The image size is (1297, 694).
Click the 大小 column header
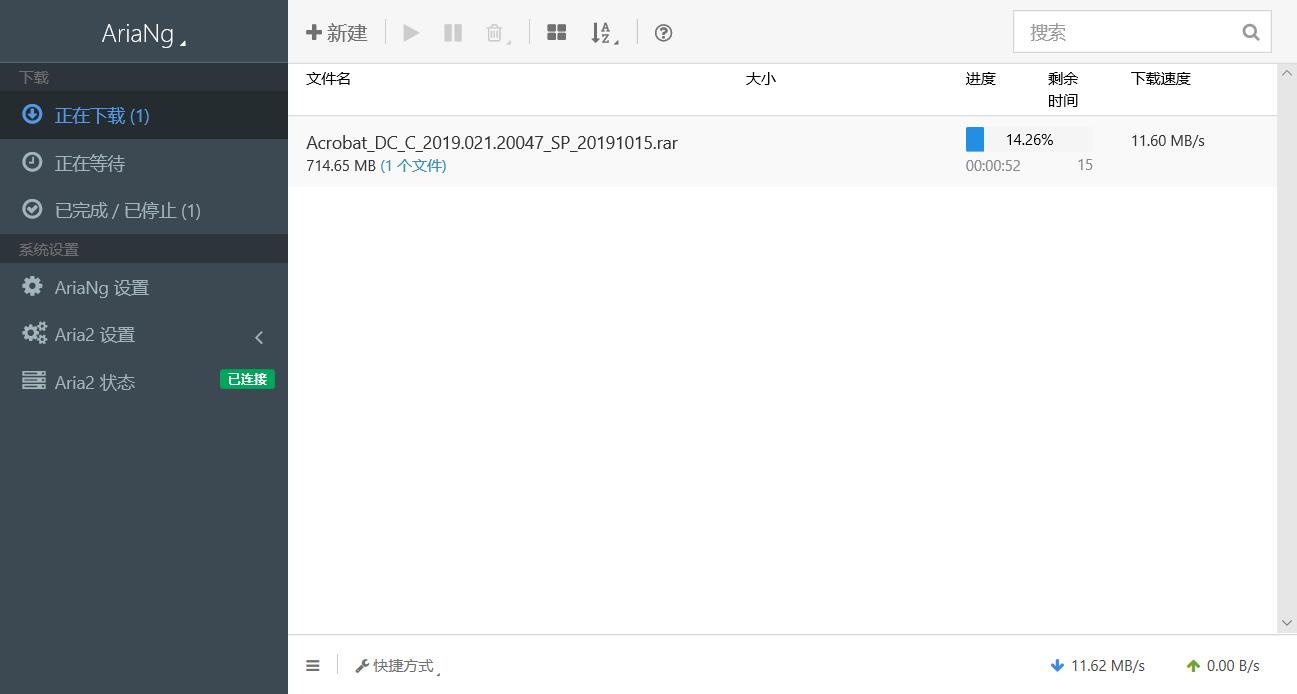point(760,78)
